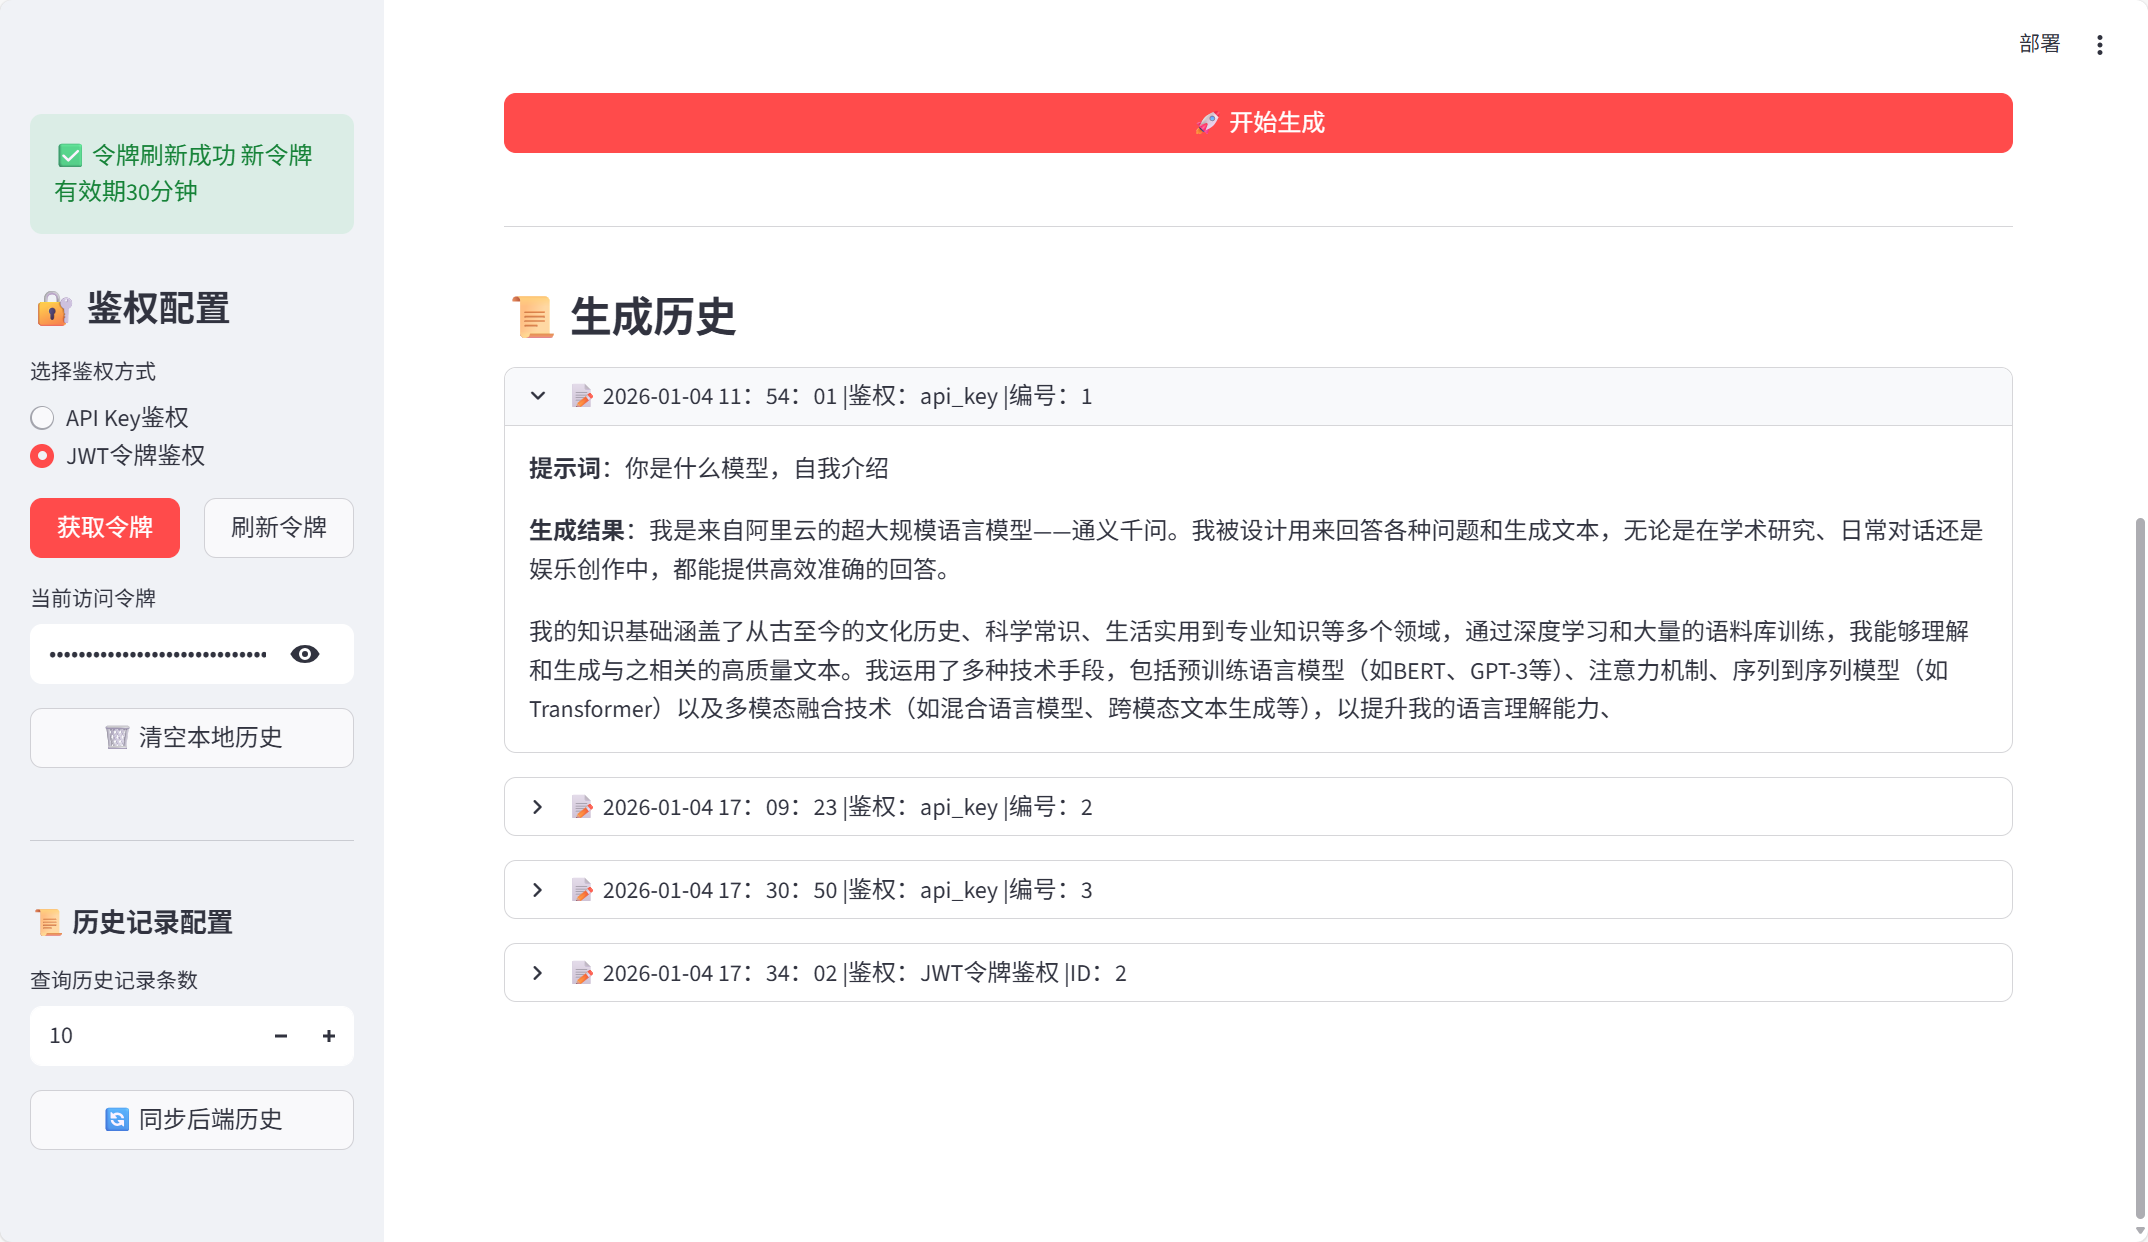Click the plus stepper for history record count
2148x1242 pixels.
tap(328, 1036)
